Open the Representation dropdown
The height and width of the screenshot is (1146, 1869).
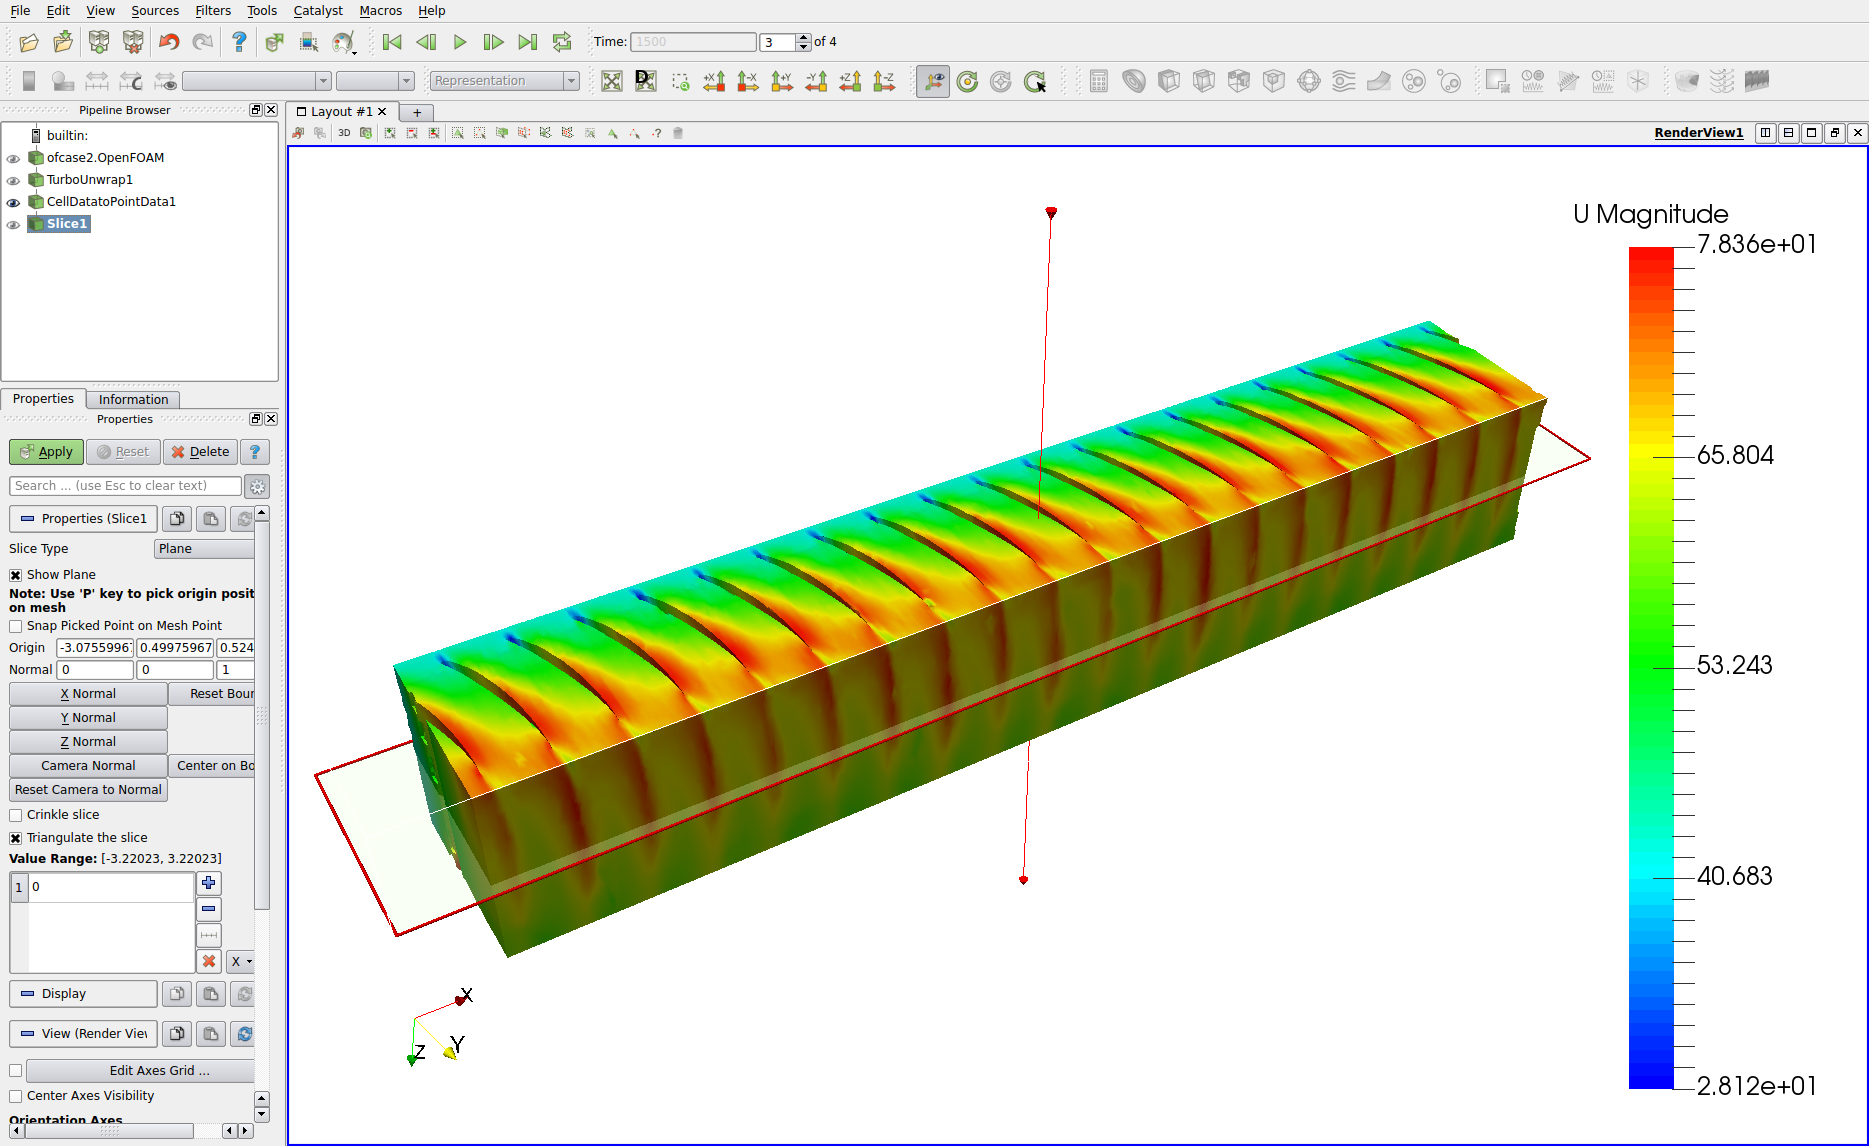point(504,81)
